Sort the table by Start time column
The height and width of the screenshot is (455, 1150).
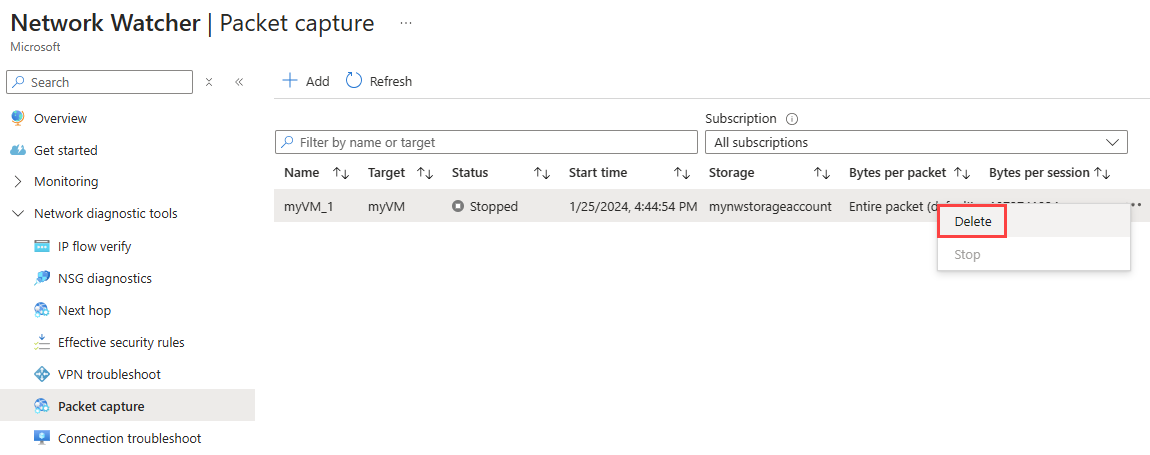682,173
